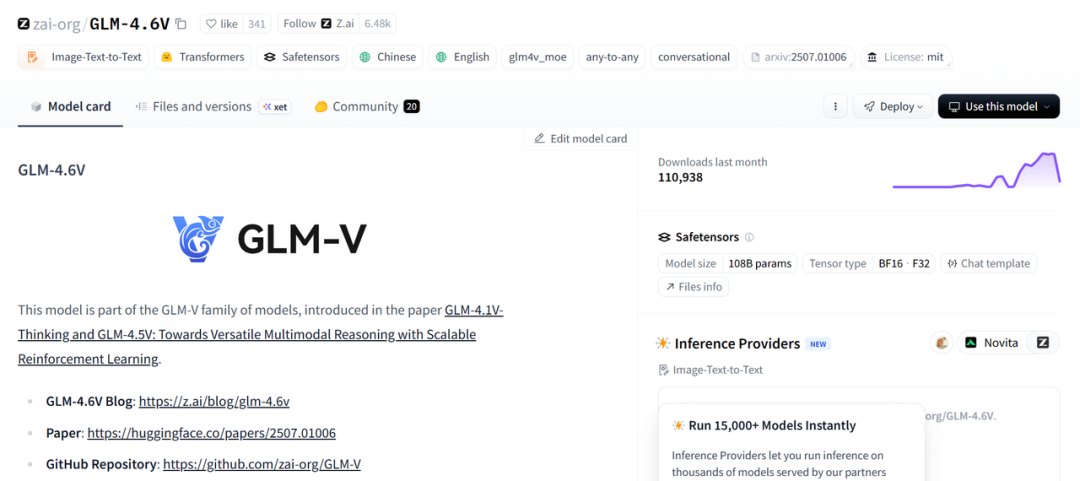This screenshot has height=481, width=1080.
Task: Filter by the Transformers library tag
Action: tap(202, 57)
